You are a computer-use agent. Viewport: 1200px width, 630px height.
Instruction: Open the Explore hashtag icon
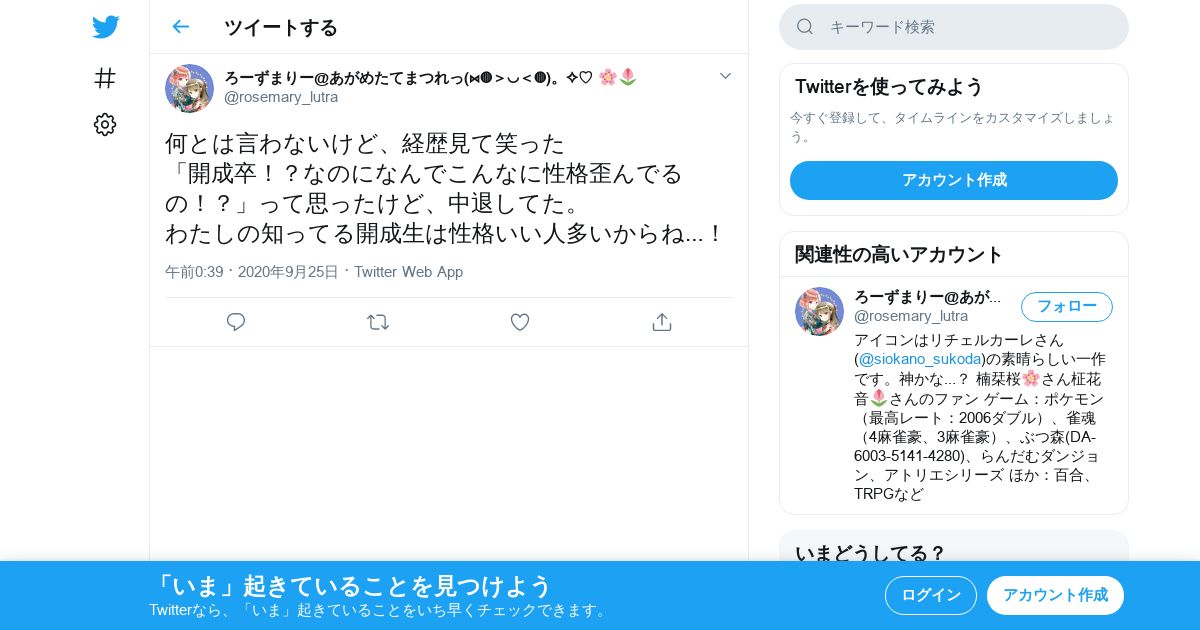click(105, 78)
